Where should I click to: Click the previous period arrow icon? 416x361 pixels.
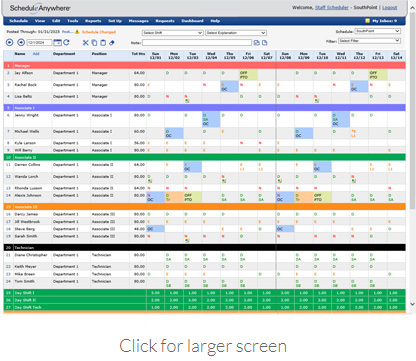coord(10,42)
